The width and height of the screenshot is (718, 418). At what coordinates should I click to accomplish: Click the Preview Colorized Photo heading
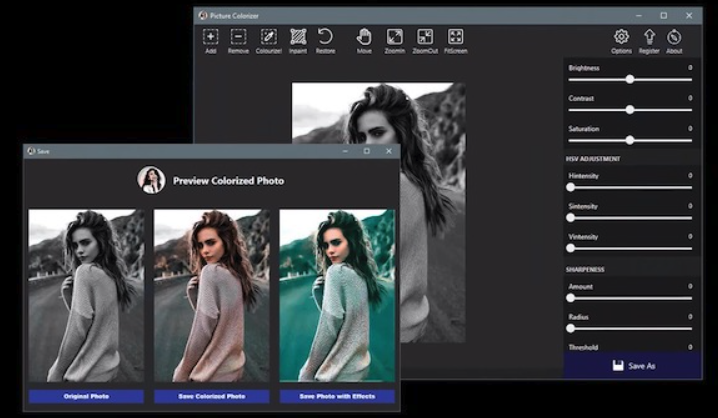coord(228,181)
